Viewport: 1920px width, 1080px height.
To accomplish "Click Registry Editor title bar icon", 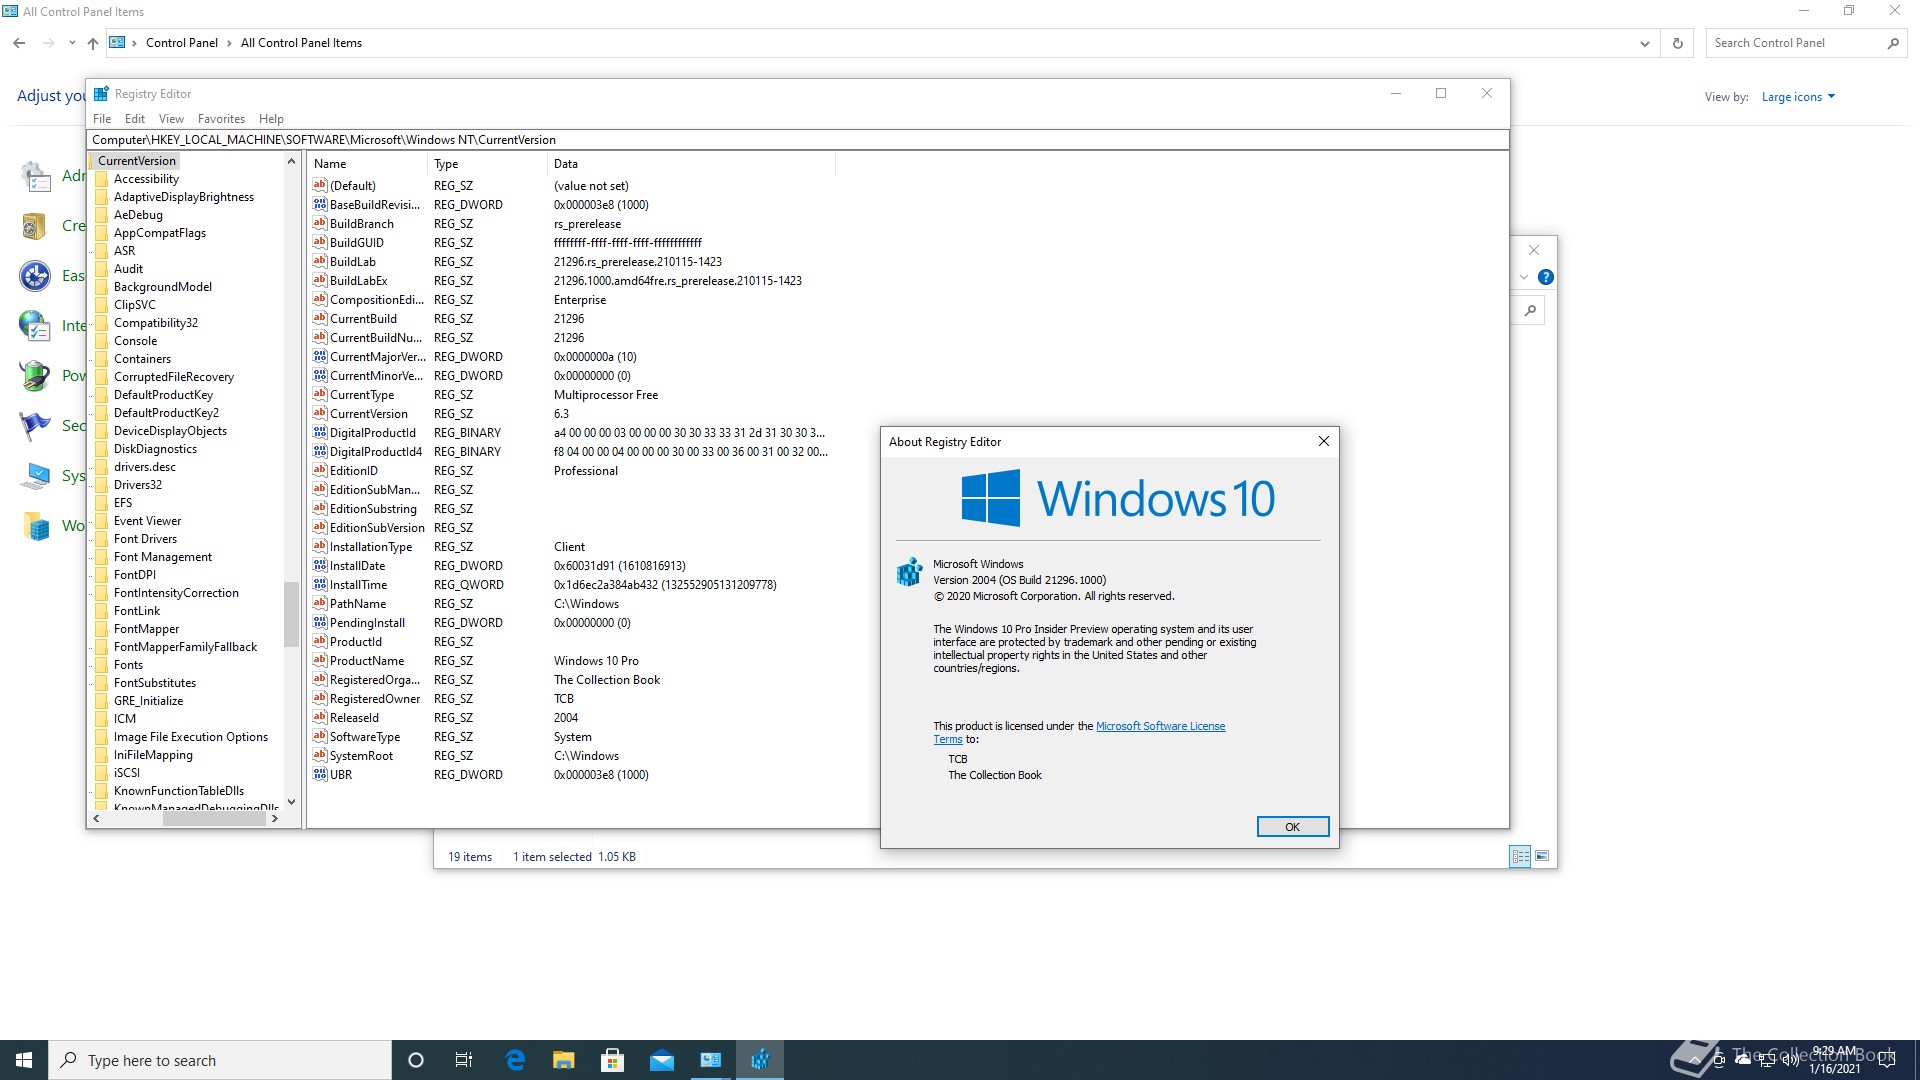I will click(101, 94).
